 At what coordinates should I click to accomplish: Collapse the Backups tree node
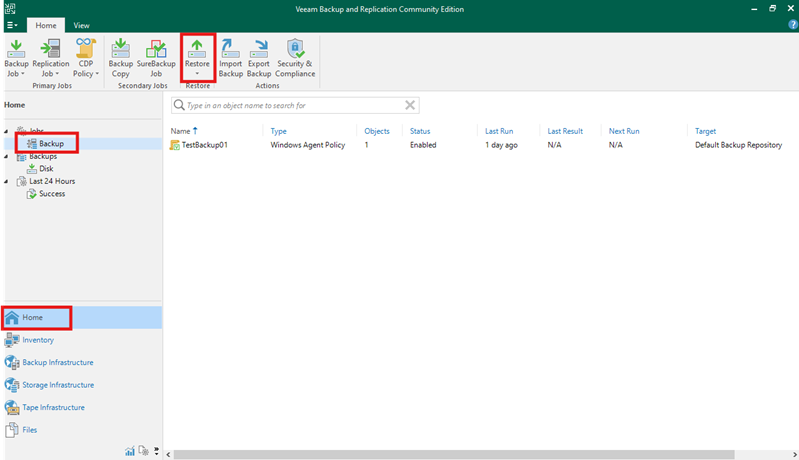point(6,157)
